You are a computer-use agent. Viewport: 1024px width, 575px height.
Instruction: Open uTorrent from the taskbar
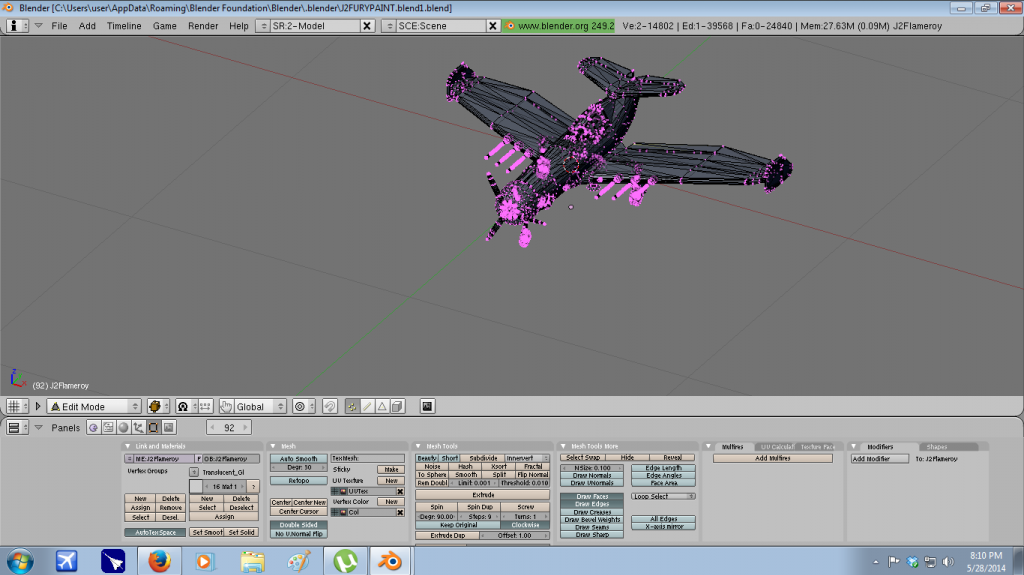click(x=345, y=561)
